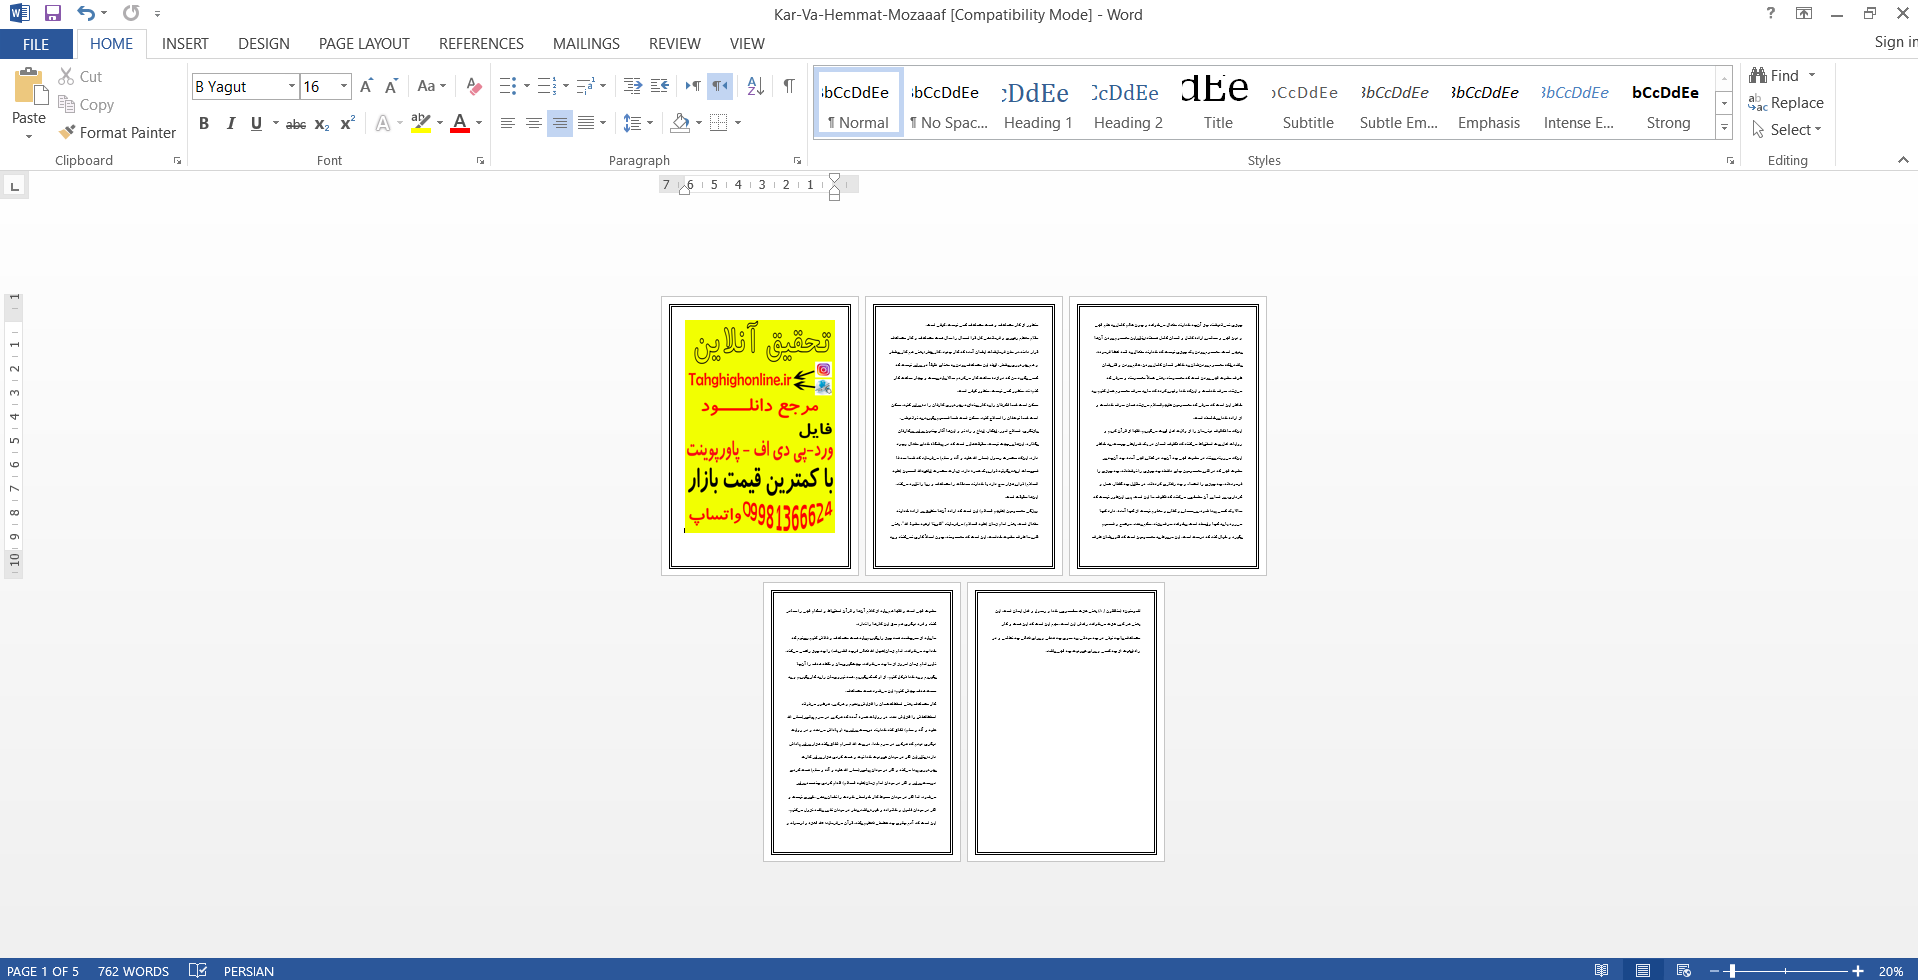Image resolution: width=1918 pixels, height=980 pixels.
Task: Expand the Styles gallery More arrow
Action: pos(1724,128)
